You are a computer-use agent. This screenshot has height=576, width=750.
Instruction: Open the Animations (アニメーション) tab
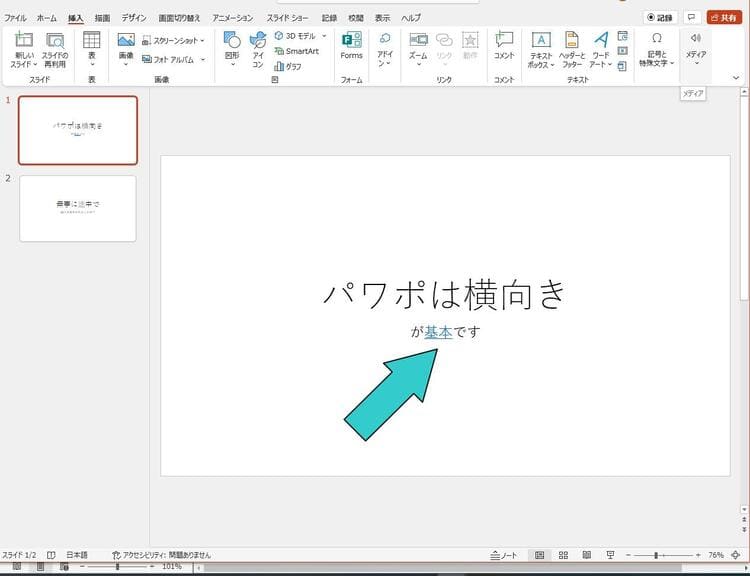tap(232, 18)
